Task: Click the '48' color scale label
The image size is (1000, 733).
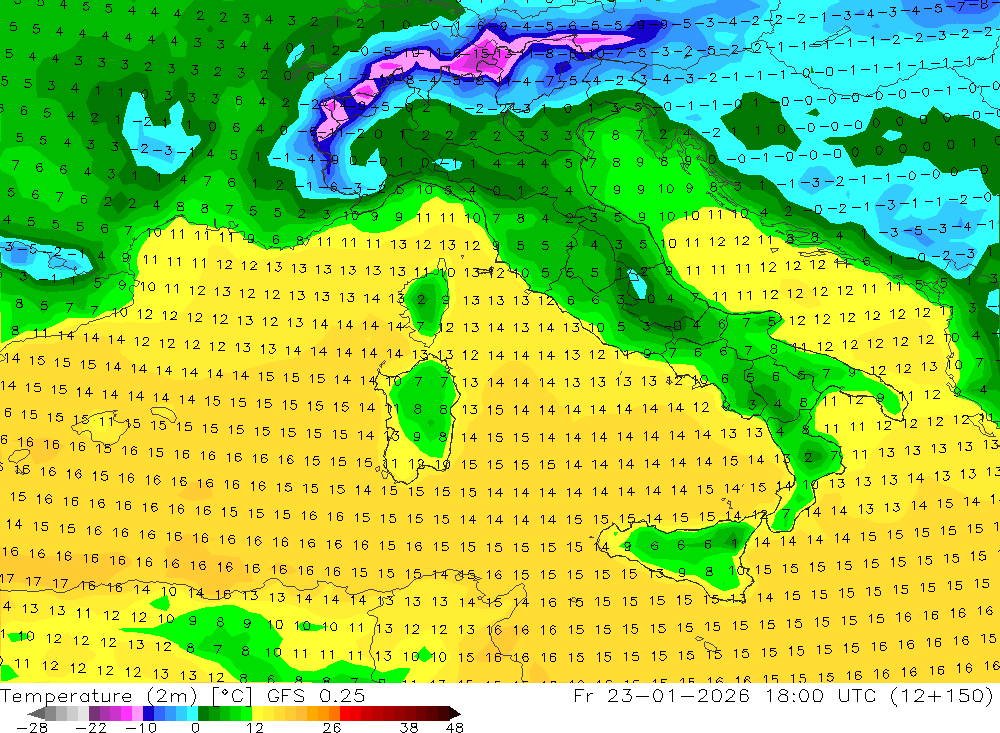Action: [455, 728]
